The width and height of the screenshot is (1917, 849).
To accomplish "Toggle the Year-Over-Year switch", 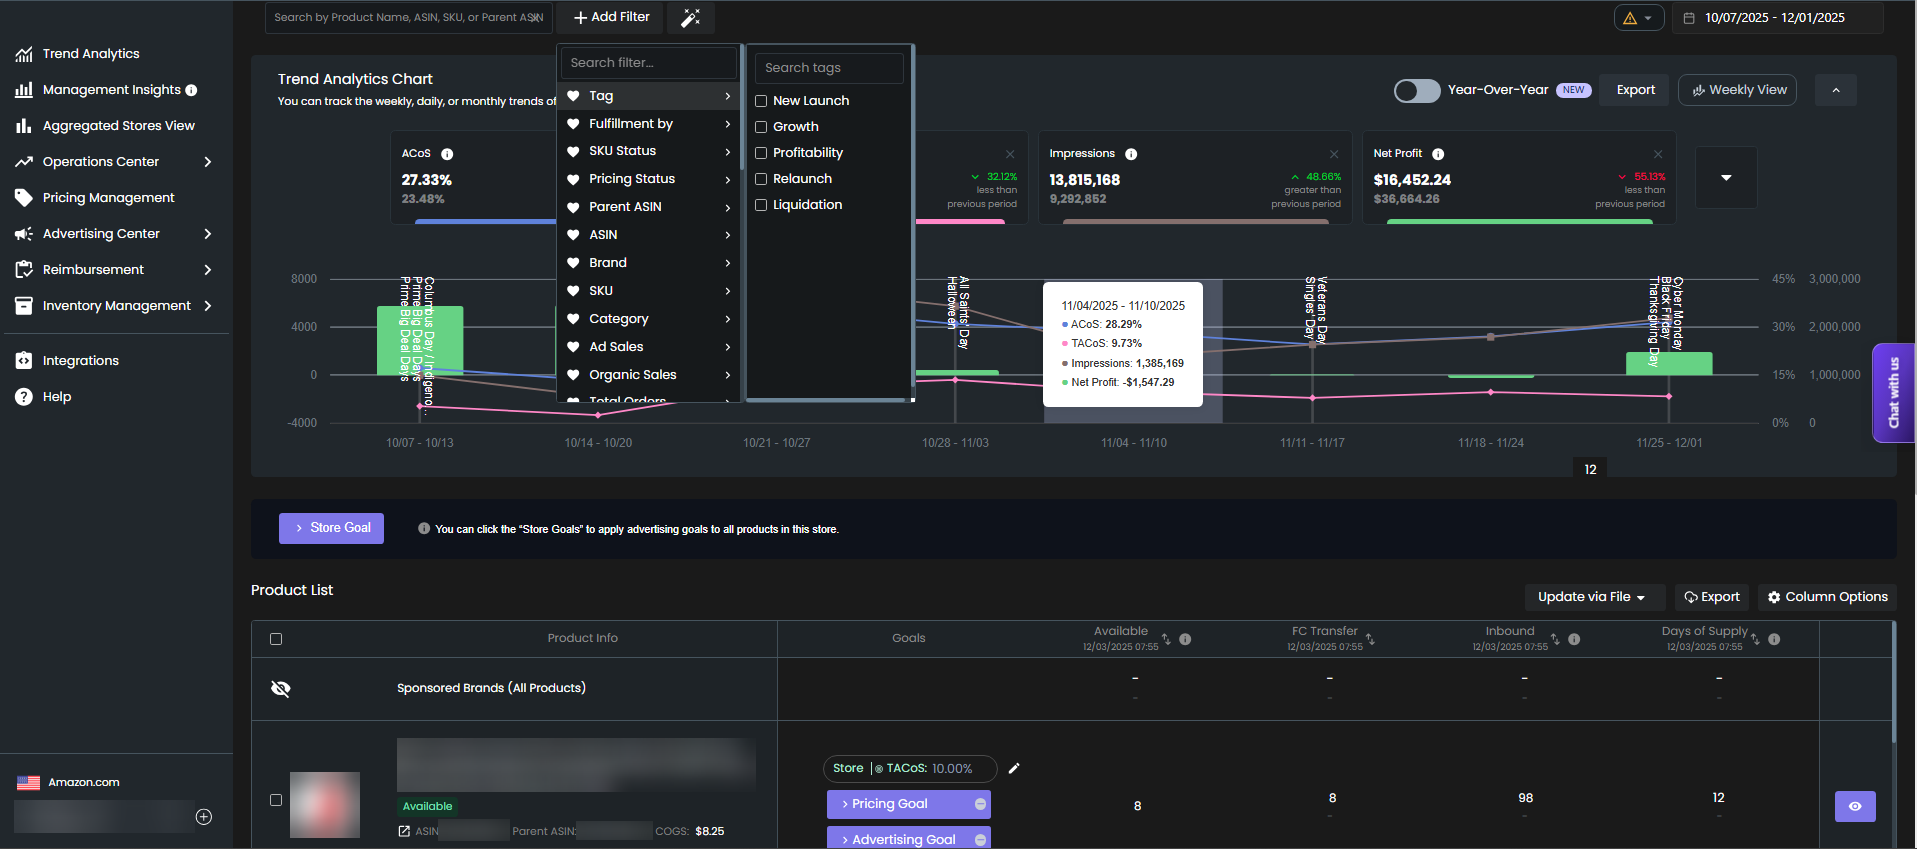I will pos(1417,90).
